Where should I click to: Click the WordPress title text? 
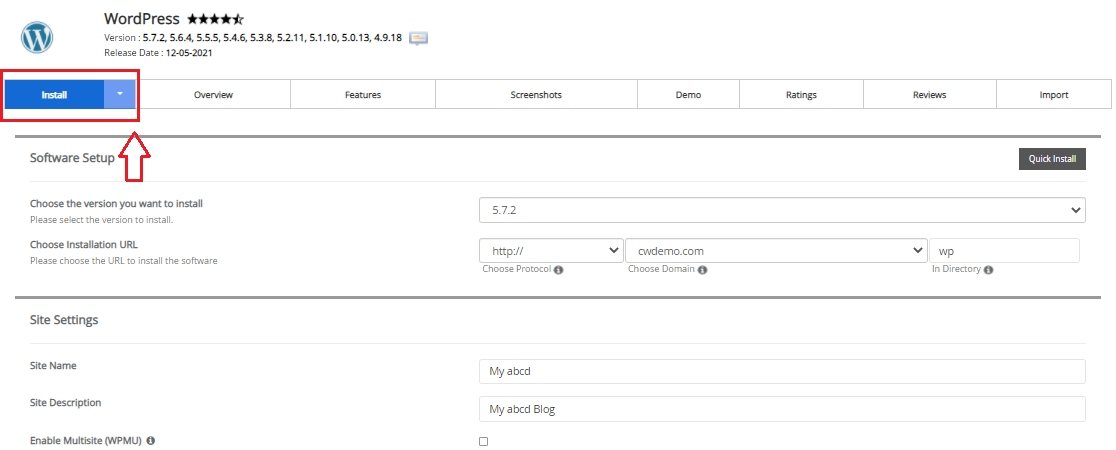coord(142,19)
